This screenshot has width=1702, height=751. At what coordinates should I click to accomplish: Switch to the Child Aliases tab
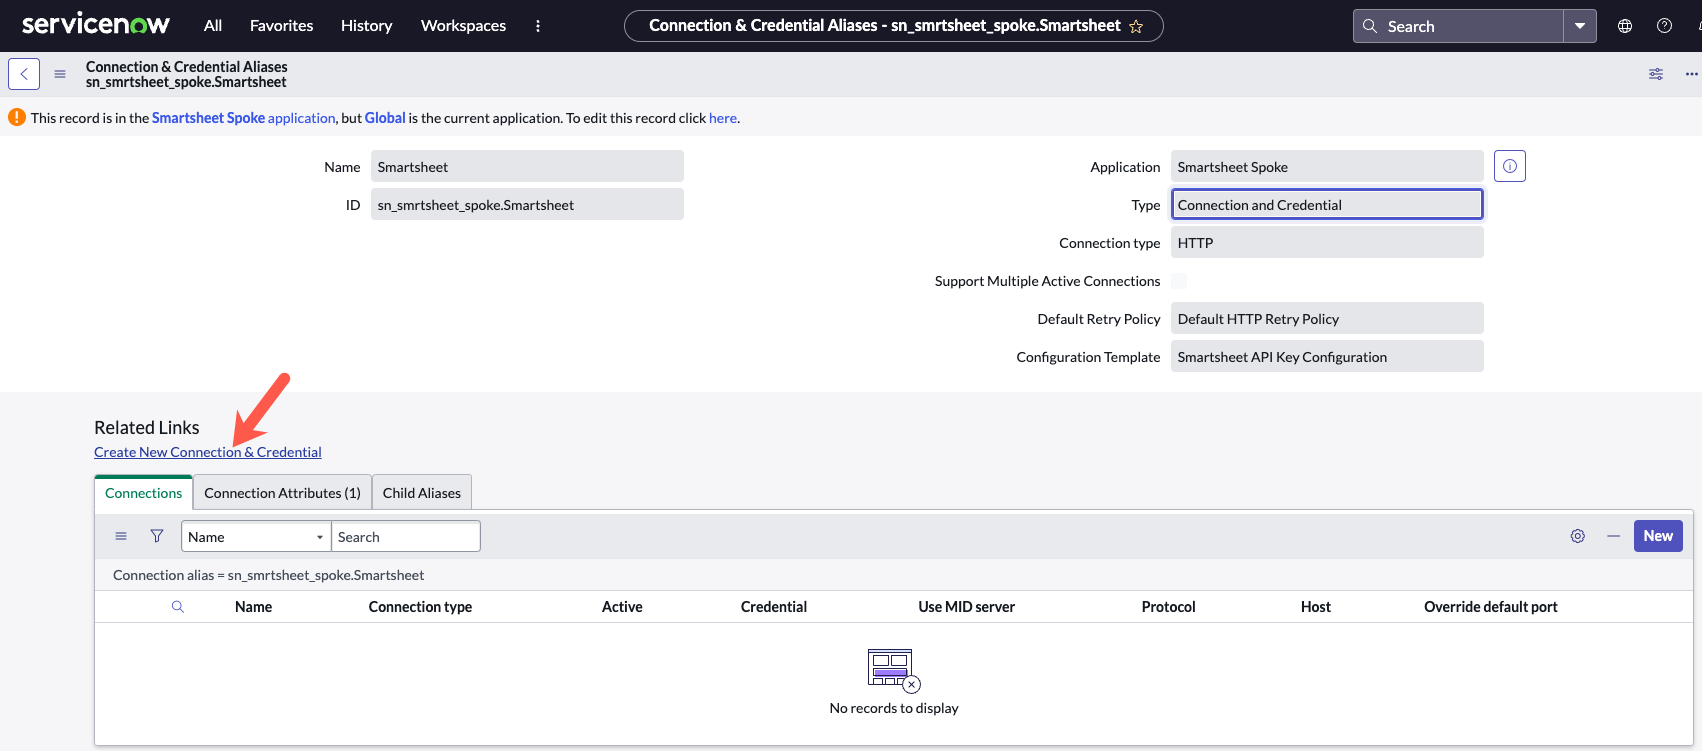[x=422, y=493]
